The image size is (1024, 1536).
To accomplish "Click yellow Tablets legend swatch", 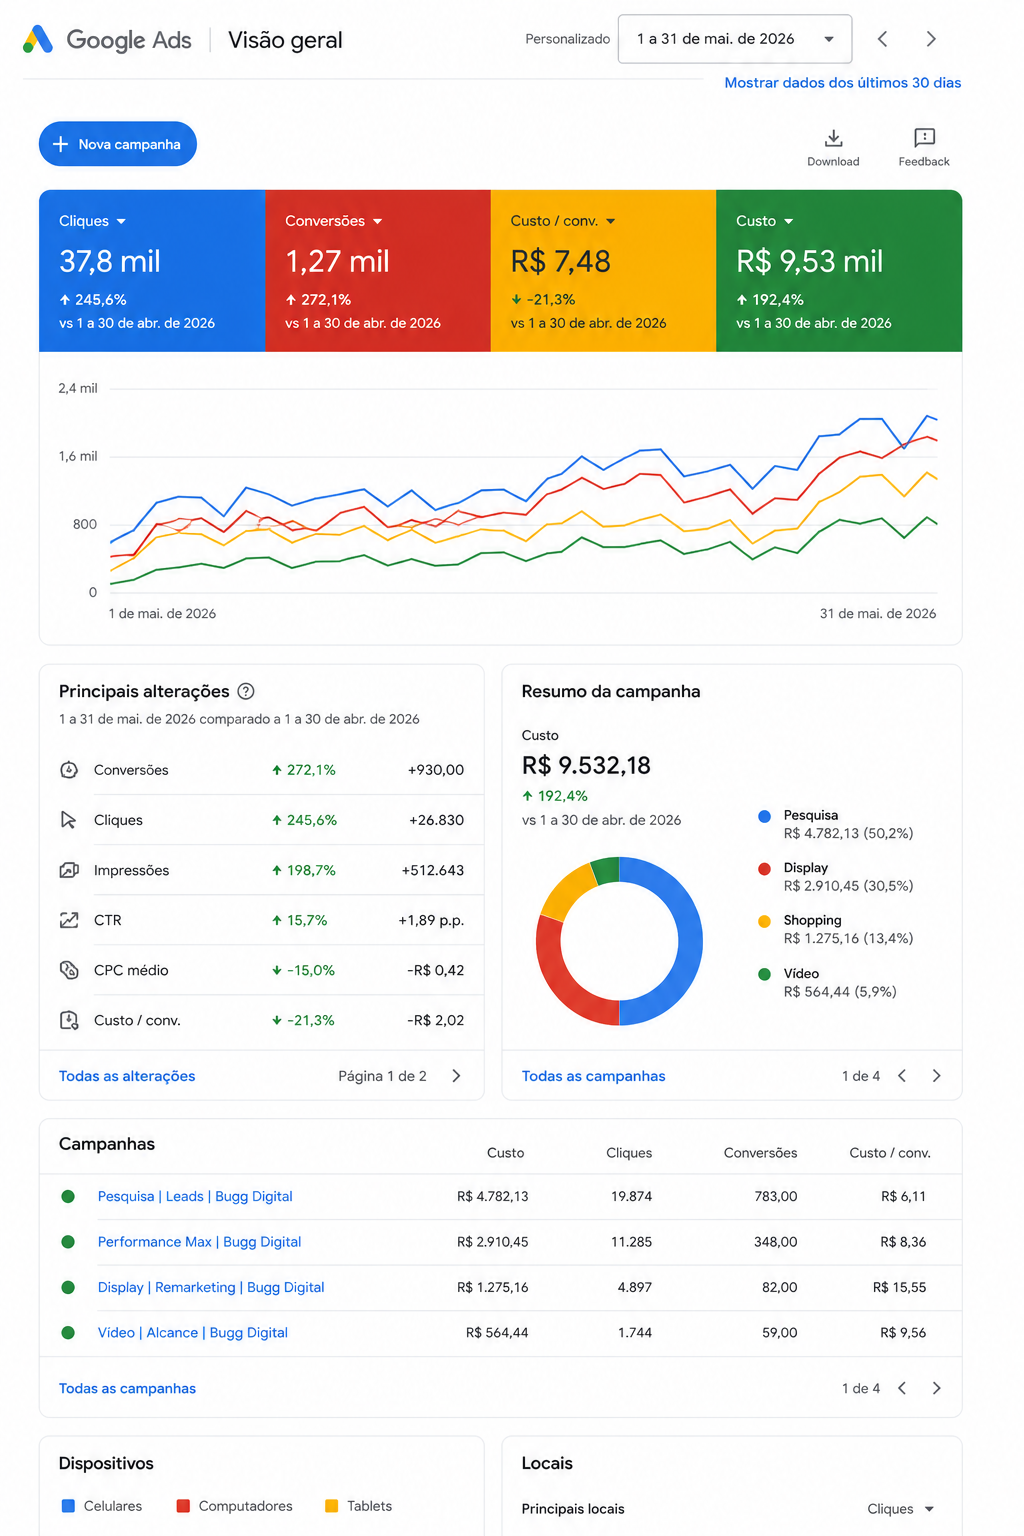I will (x=331, y=1506).
